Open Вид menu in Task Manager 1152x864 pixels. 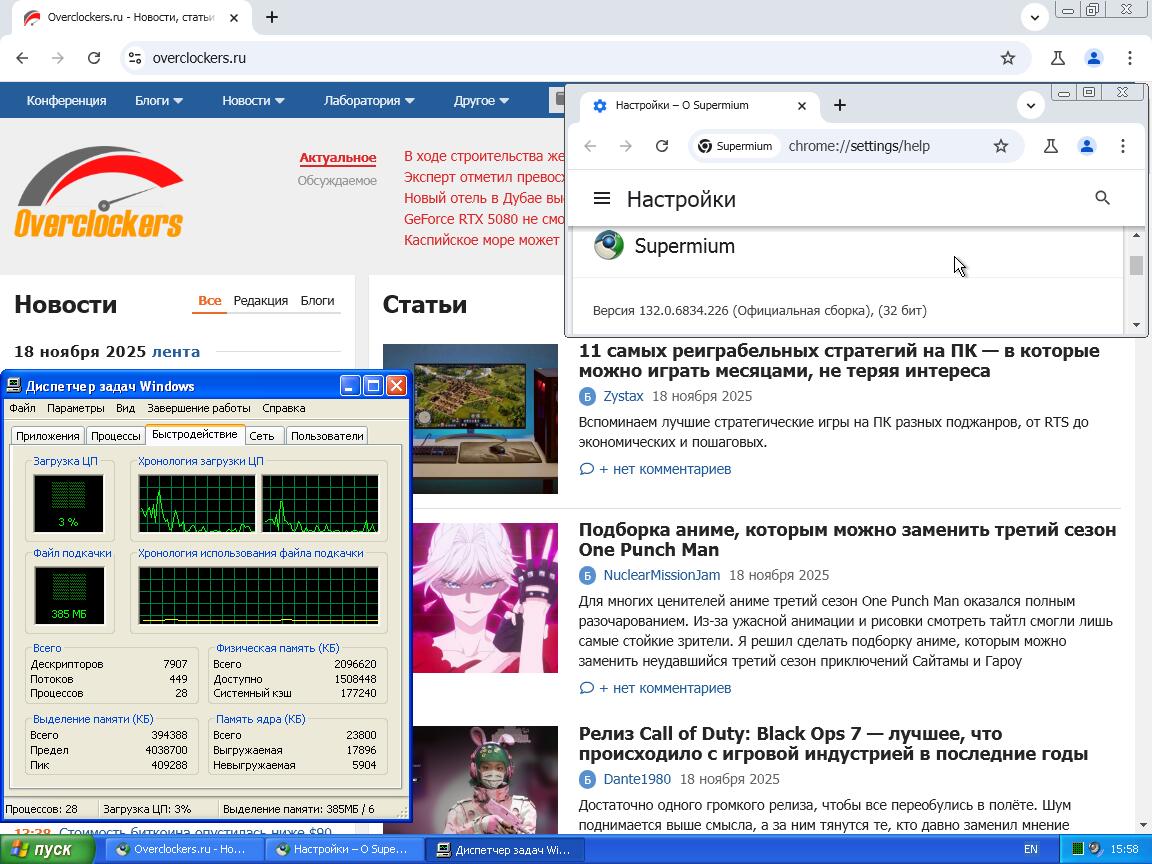[x=126, y=408]
